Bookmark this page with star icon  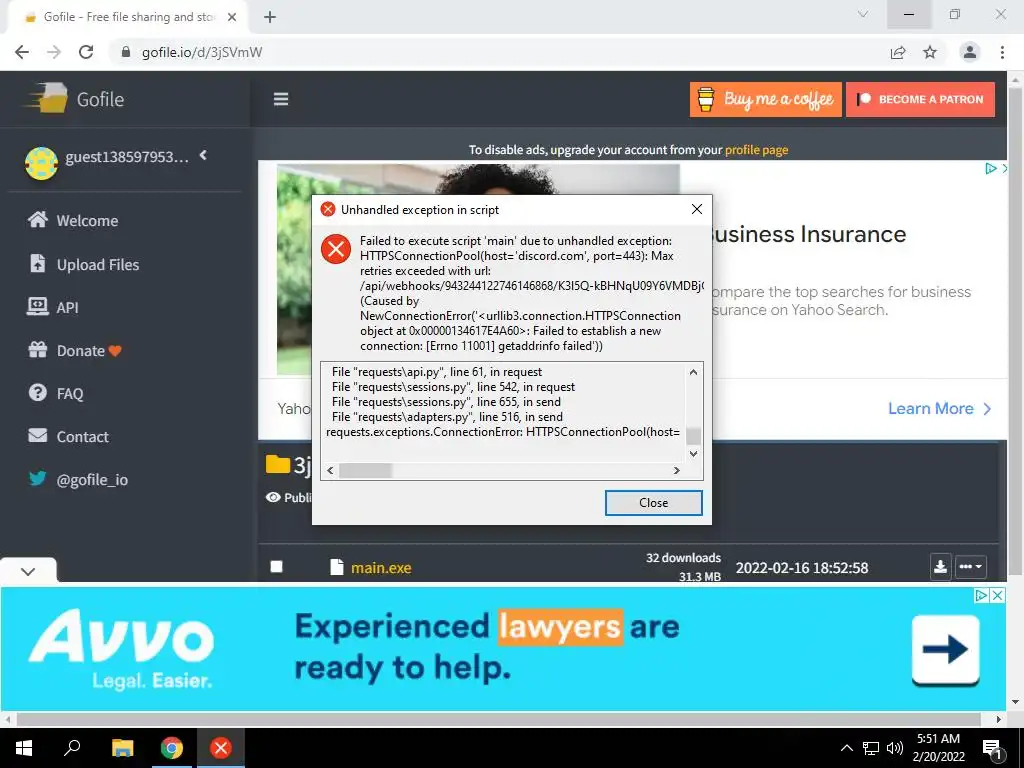[930, 52]
